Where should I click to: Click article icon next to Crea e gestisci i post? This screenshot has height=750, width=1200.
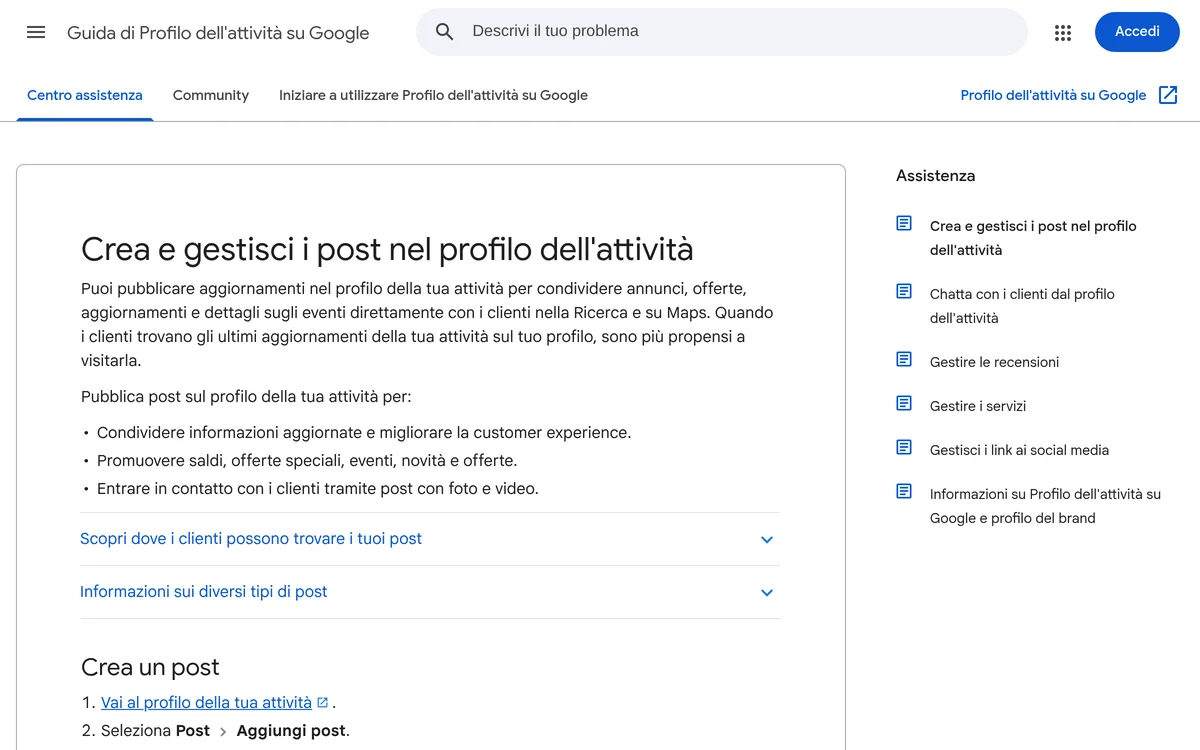point(904,223)
